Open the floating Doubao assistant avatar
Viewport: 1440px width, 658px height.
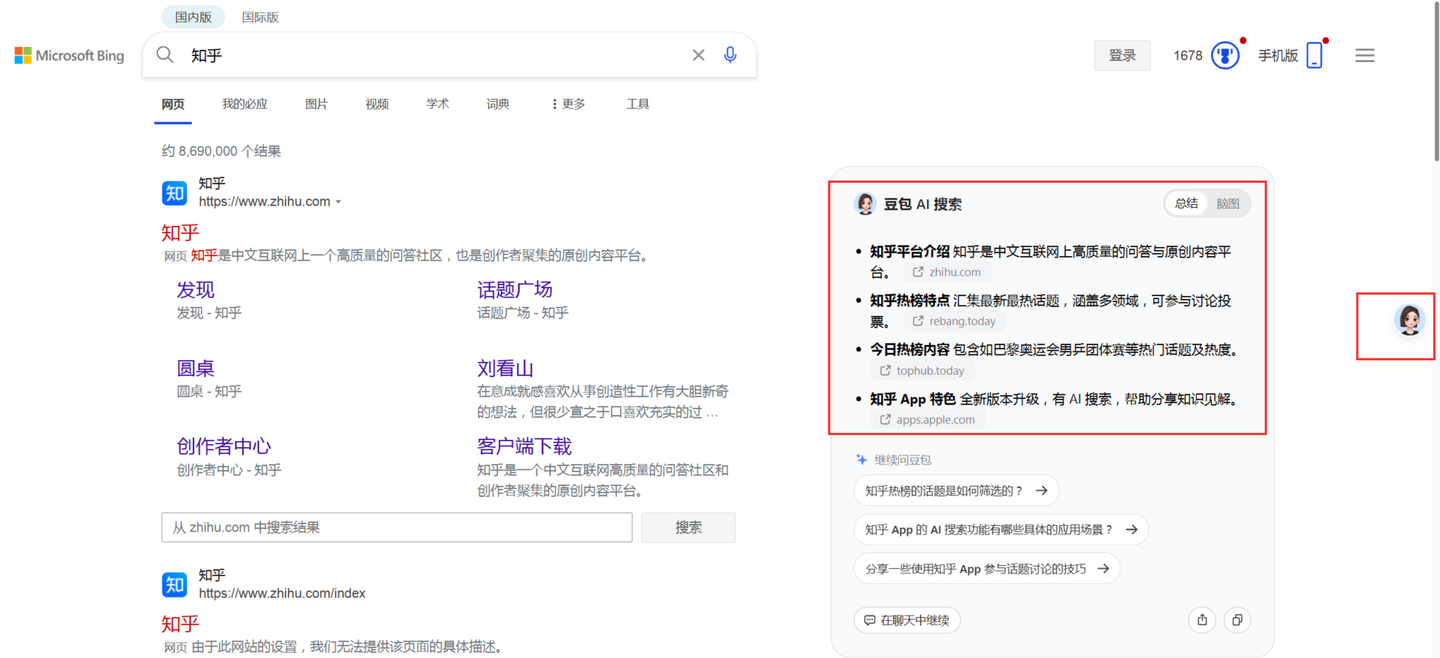tap(1410, 320)
